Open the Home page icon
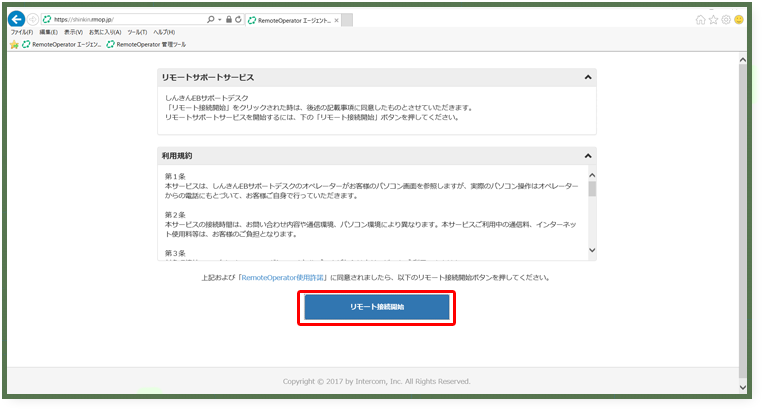 [x=701, y=19]
